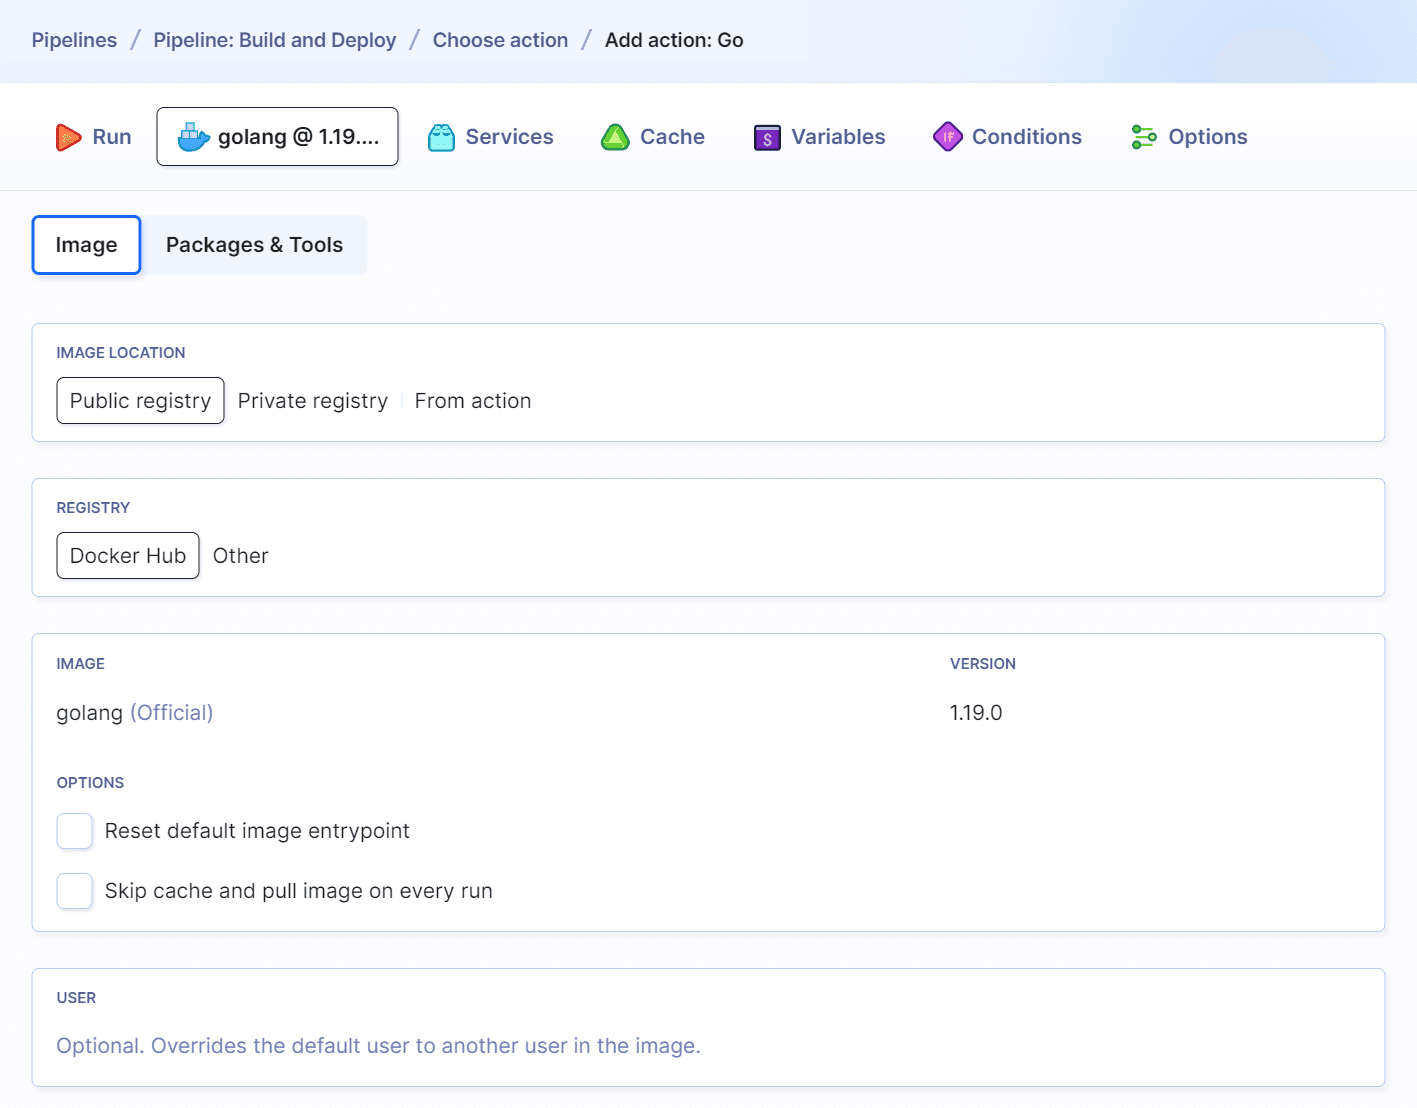Viewport: 1417px width, 1108px height.
Task: Choose From action image location
Action: coord(473,401)
